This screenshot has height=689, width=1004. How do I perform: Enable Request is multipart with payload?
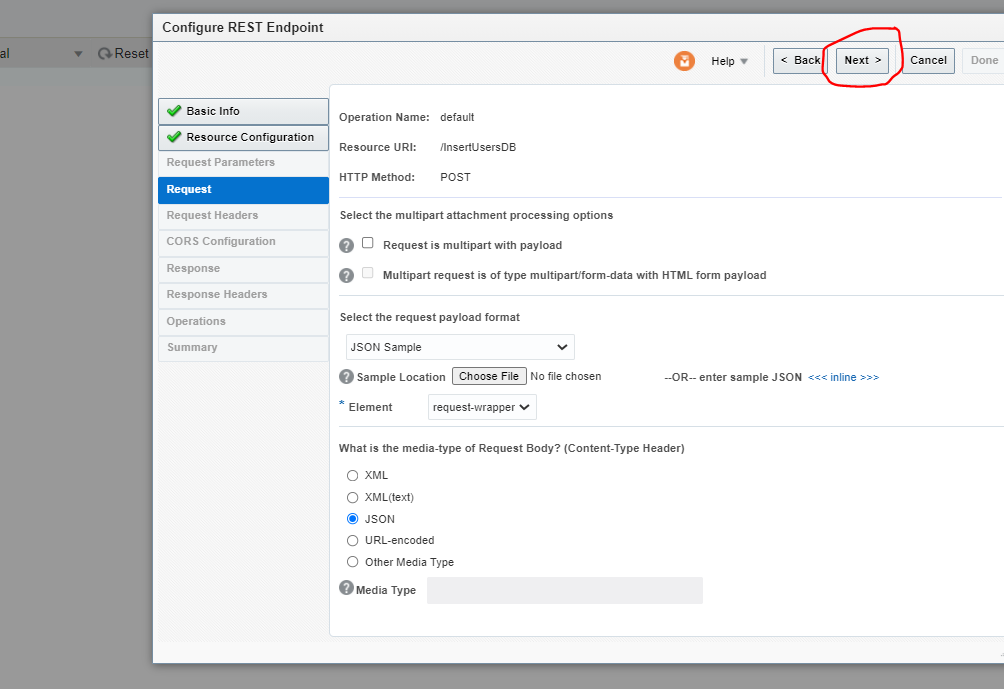click(367, 244)
